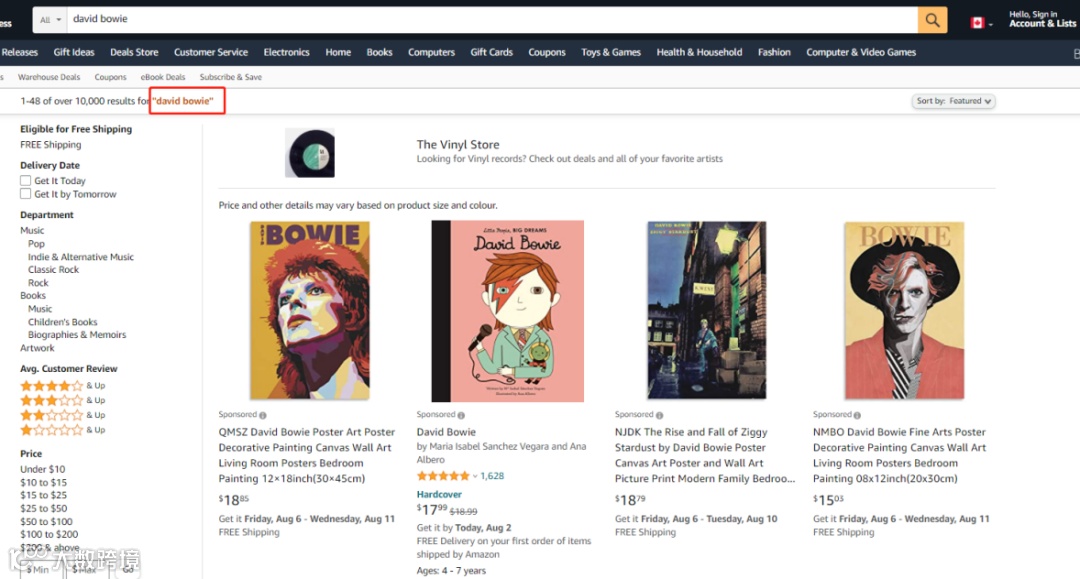1080x579 pixels.
Task: Open the Canada flag country selector
Action: click(x=981, y=23)
